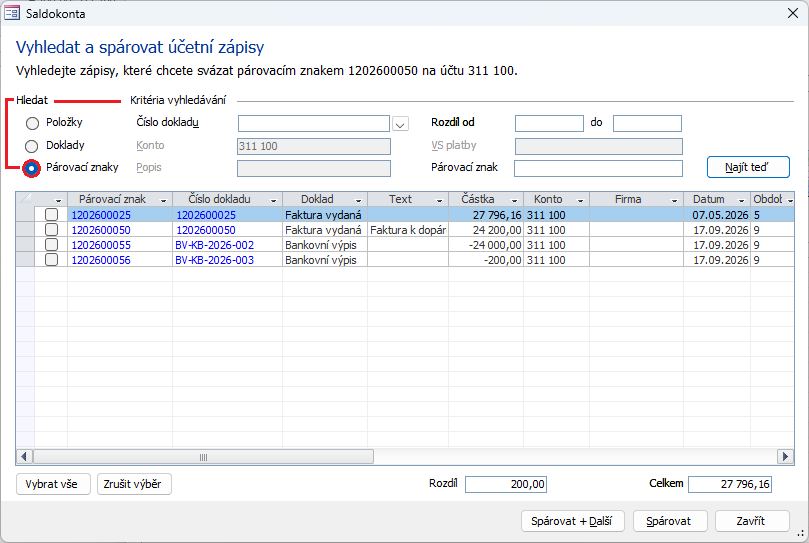Screen dimensions: 809x543
Task: Open filter arrow on Období column
Action: (790, 200)
